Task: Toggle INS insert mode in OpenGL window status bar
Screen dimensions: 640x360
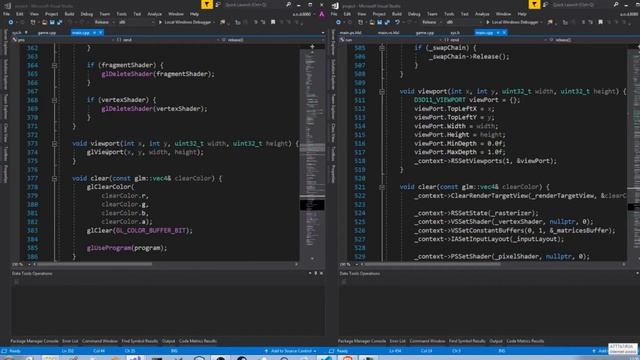Action: pyautogui.click(x=174, y=351)
